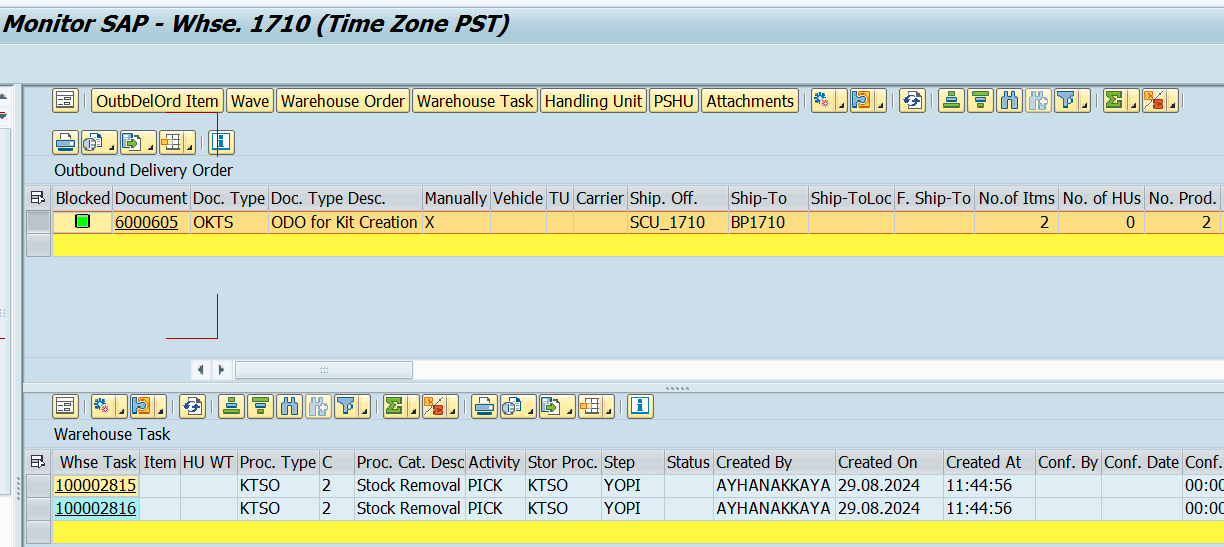This screenshot has height=547, width=1224.
Task: Refresh the Outbound Delivery Order list
Action: tap(912, 101)
